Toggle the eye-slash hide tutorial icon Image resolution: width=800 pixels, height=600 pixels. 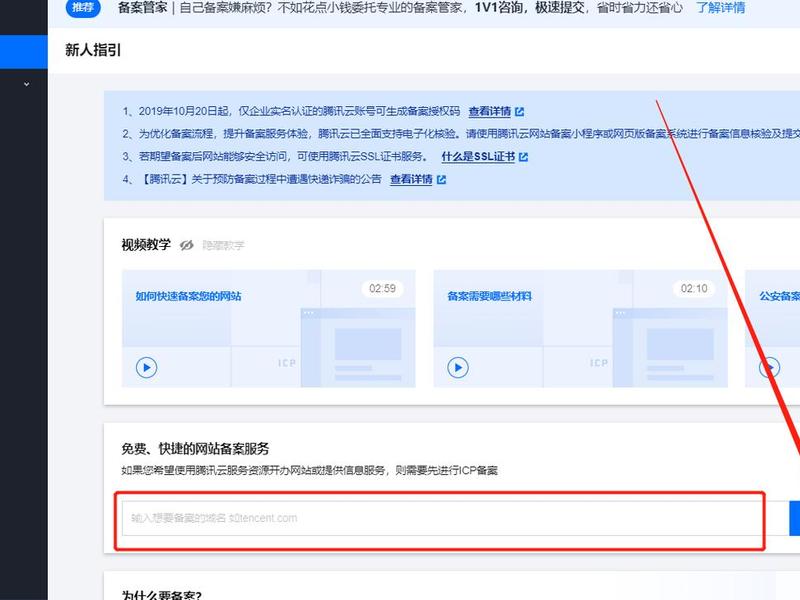(187, 245)
